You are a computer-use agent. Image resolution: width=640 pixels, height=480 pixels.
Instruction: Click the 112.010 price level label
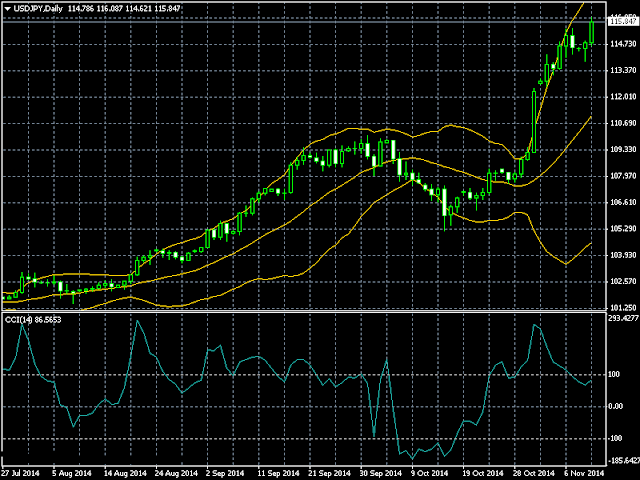623,97
